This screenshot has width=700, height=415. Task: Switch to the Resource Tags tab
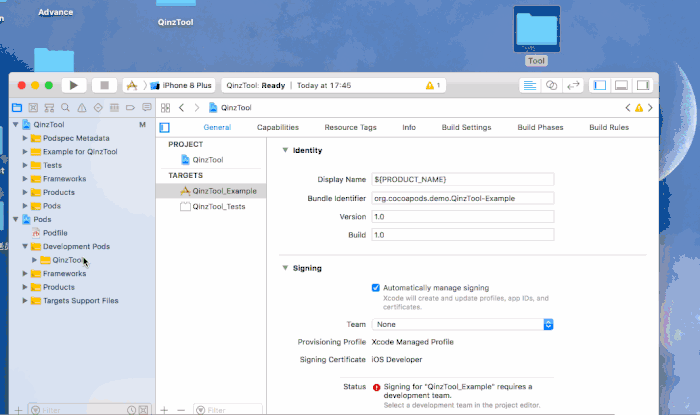[350, 127]
